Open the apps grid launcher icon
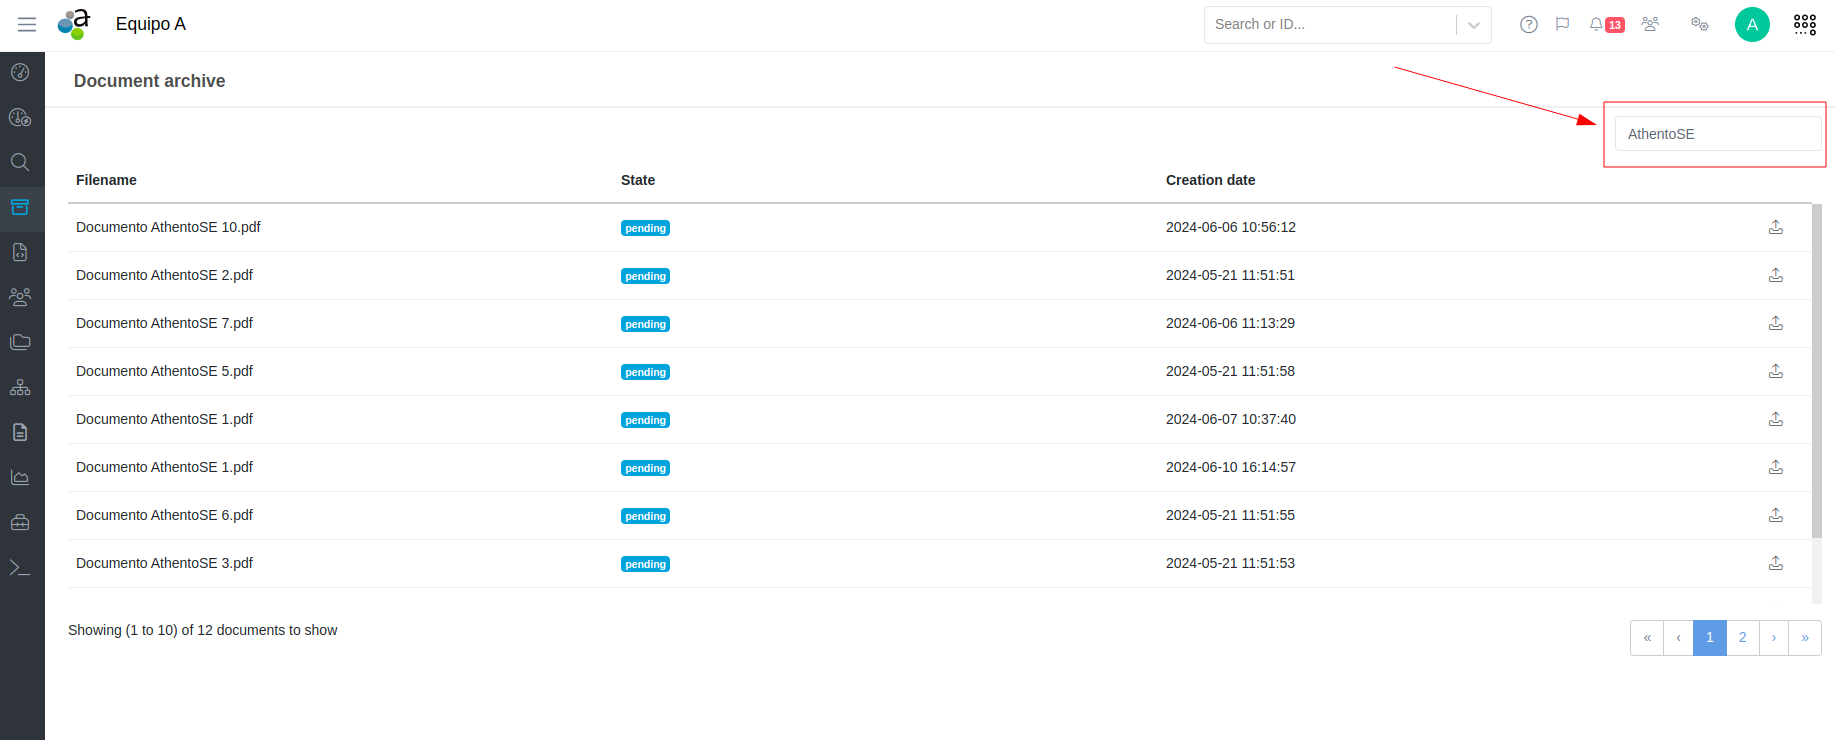 (x=1804, y=24)
